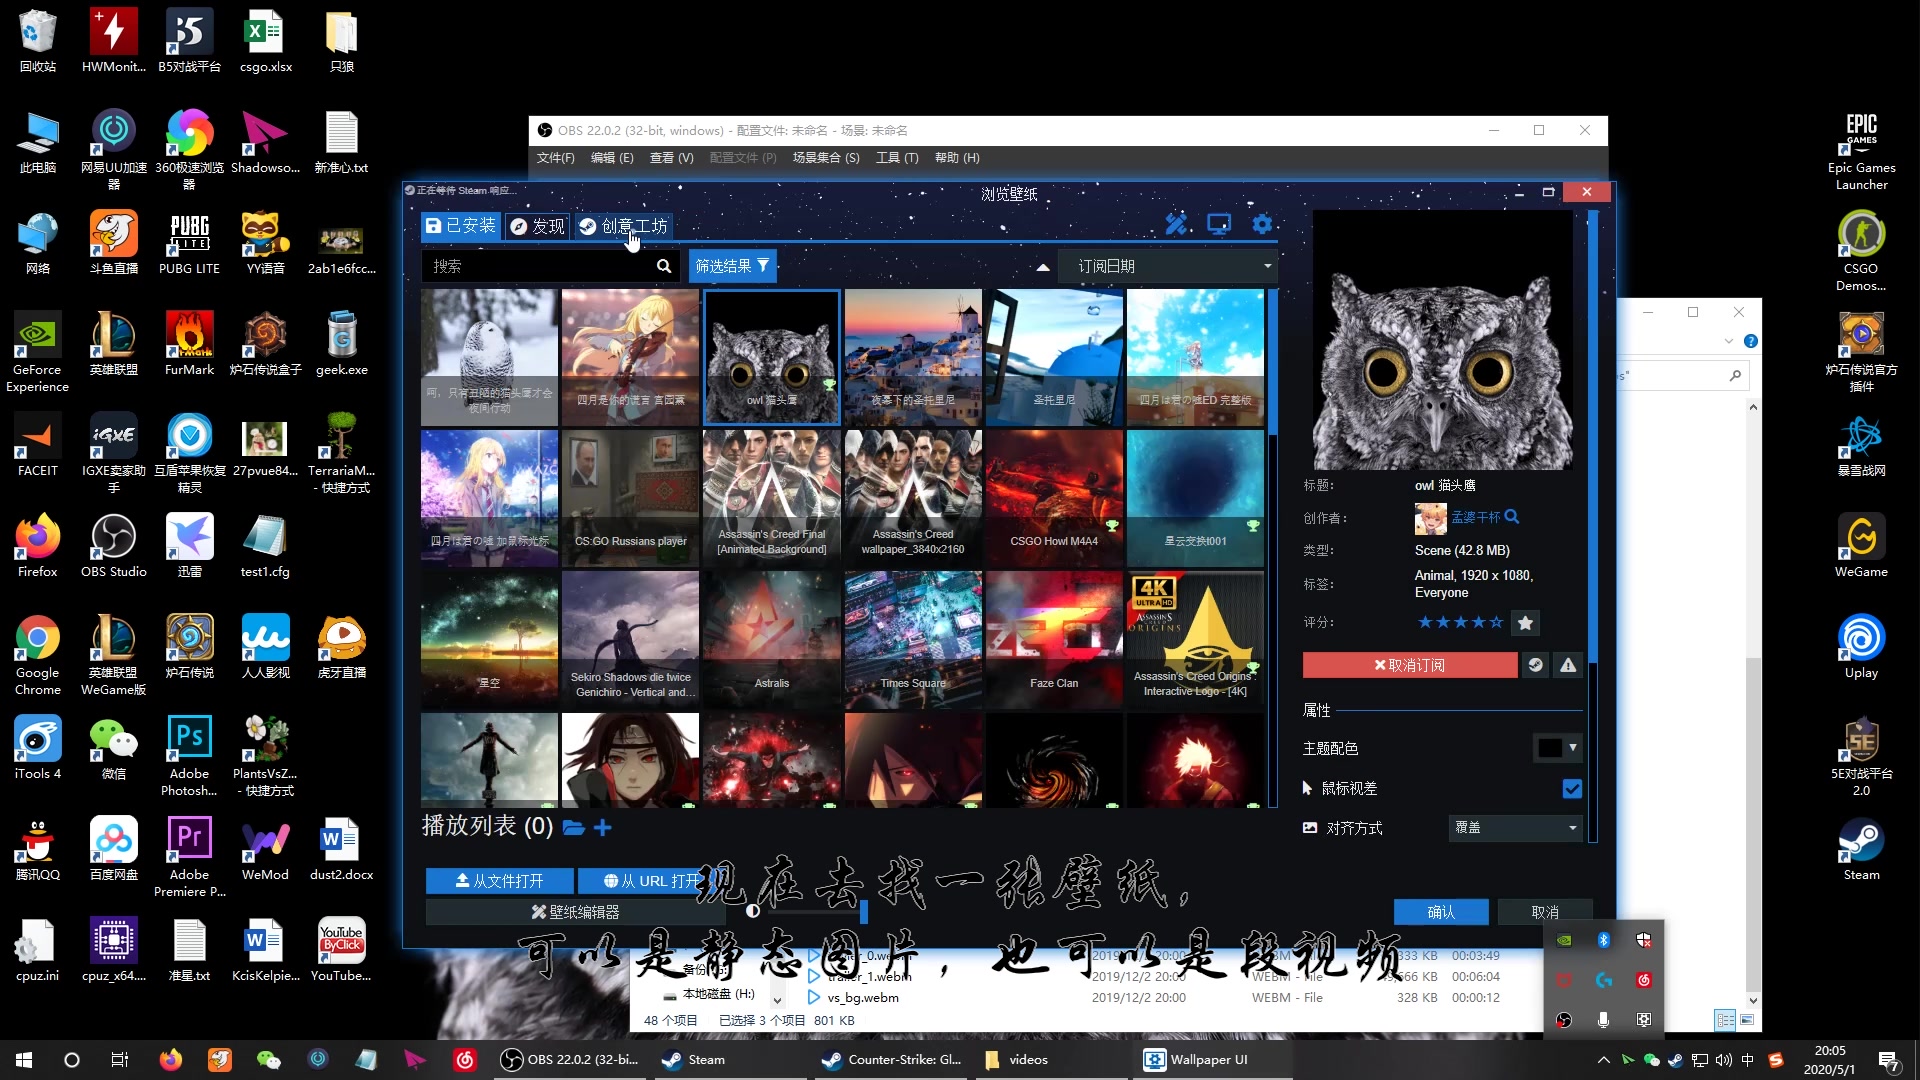
Task: Choose the Astralis wallpaper thumbnail
Action: [772, 640]
